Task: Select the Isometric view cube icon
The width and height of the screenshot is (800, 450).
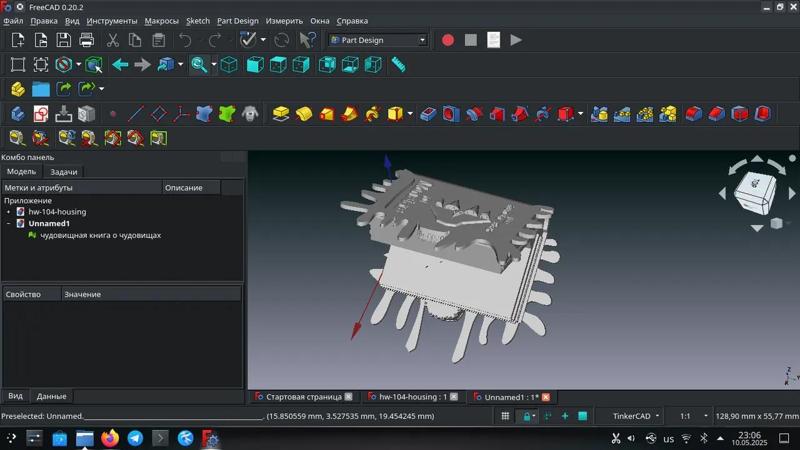Action: [x=229, y=65]
